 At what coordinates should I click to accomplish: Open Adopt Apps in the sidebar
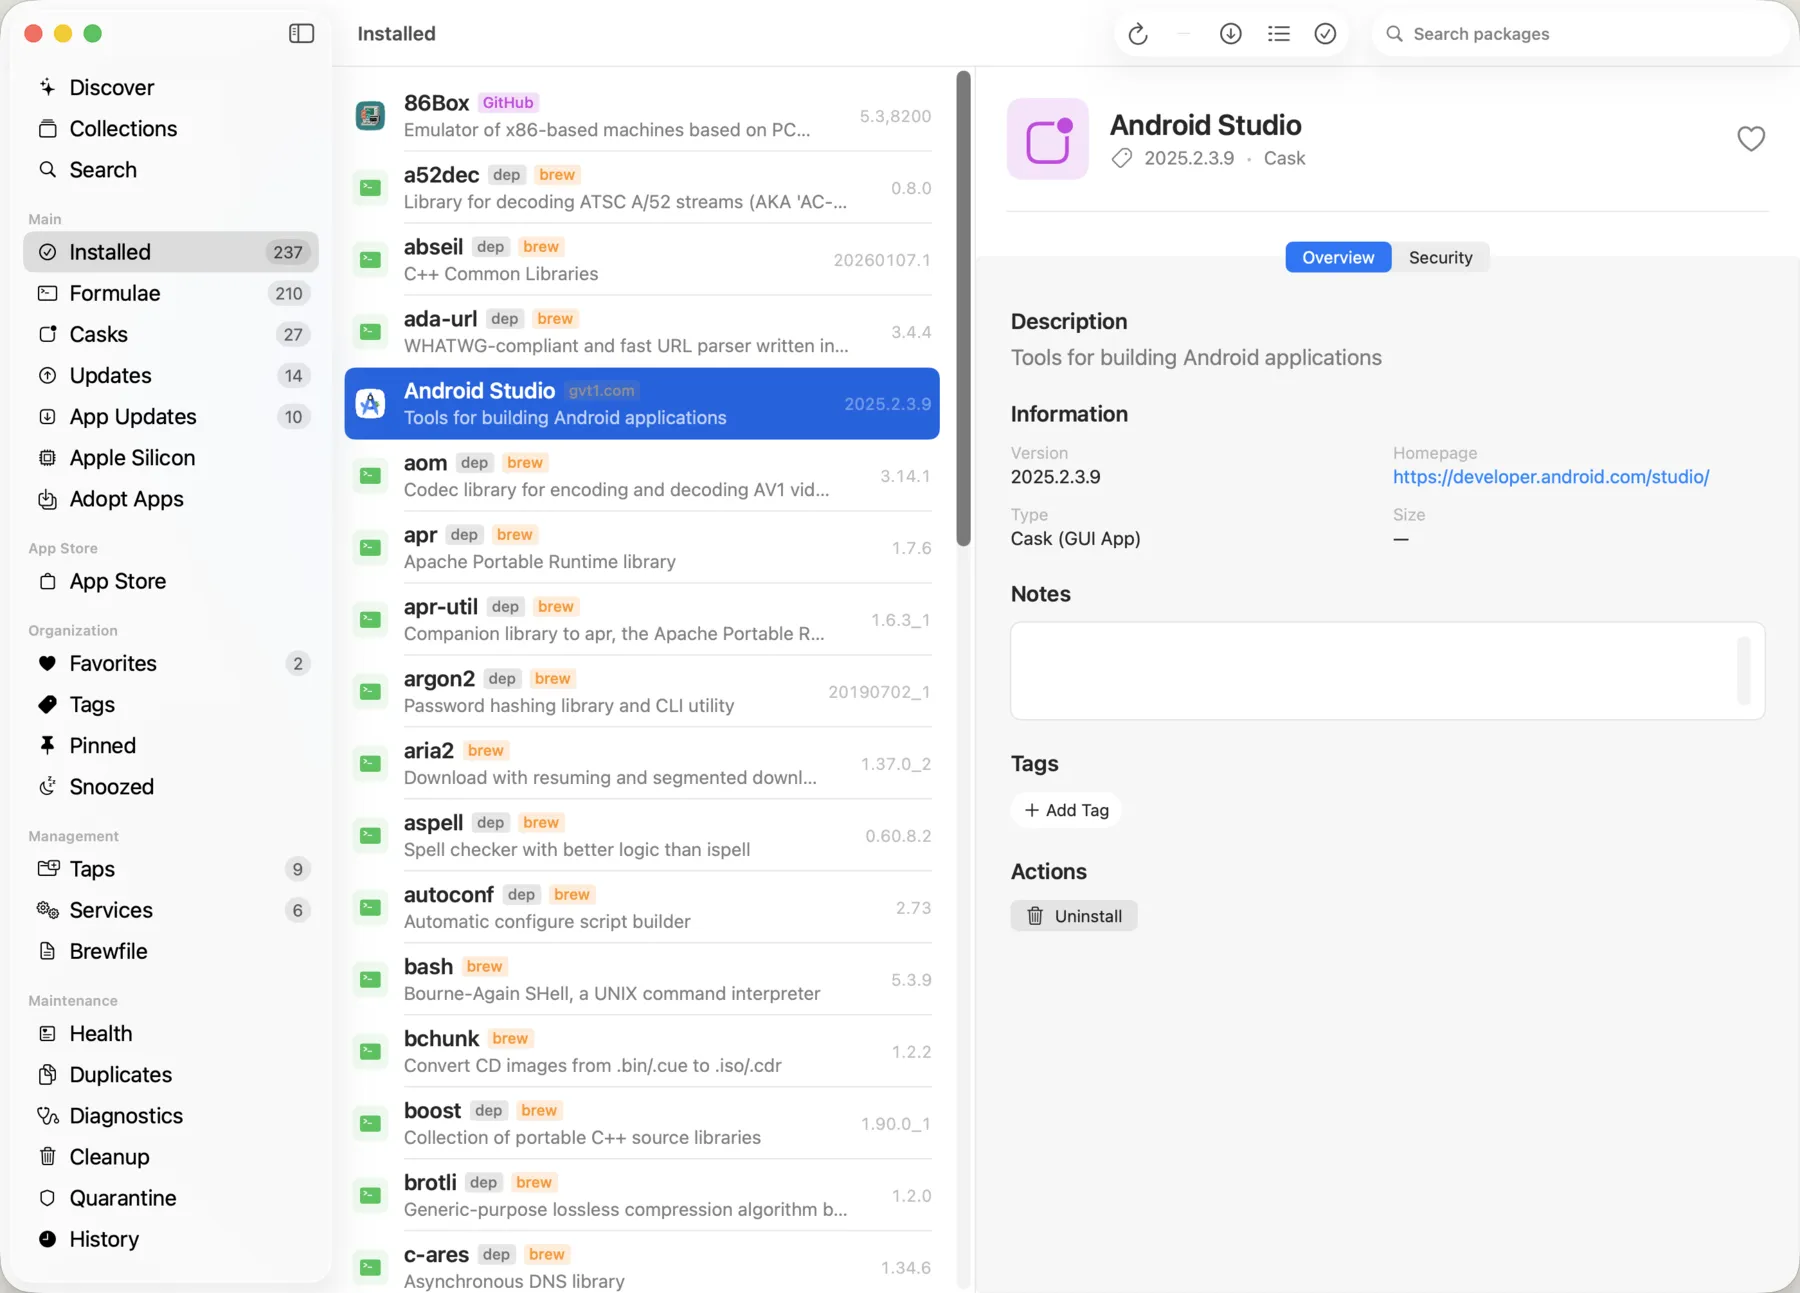(x=171, y=498)
